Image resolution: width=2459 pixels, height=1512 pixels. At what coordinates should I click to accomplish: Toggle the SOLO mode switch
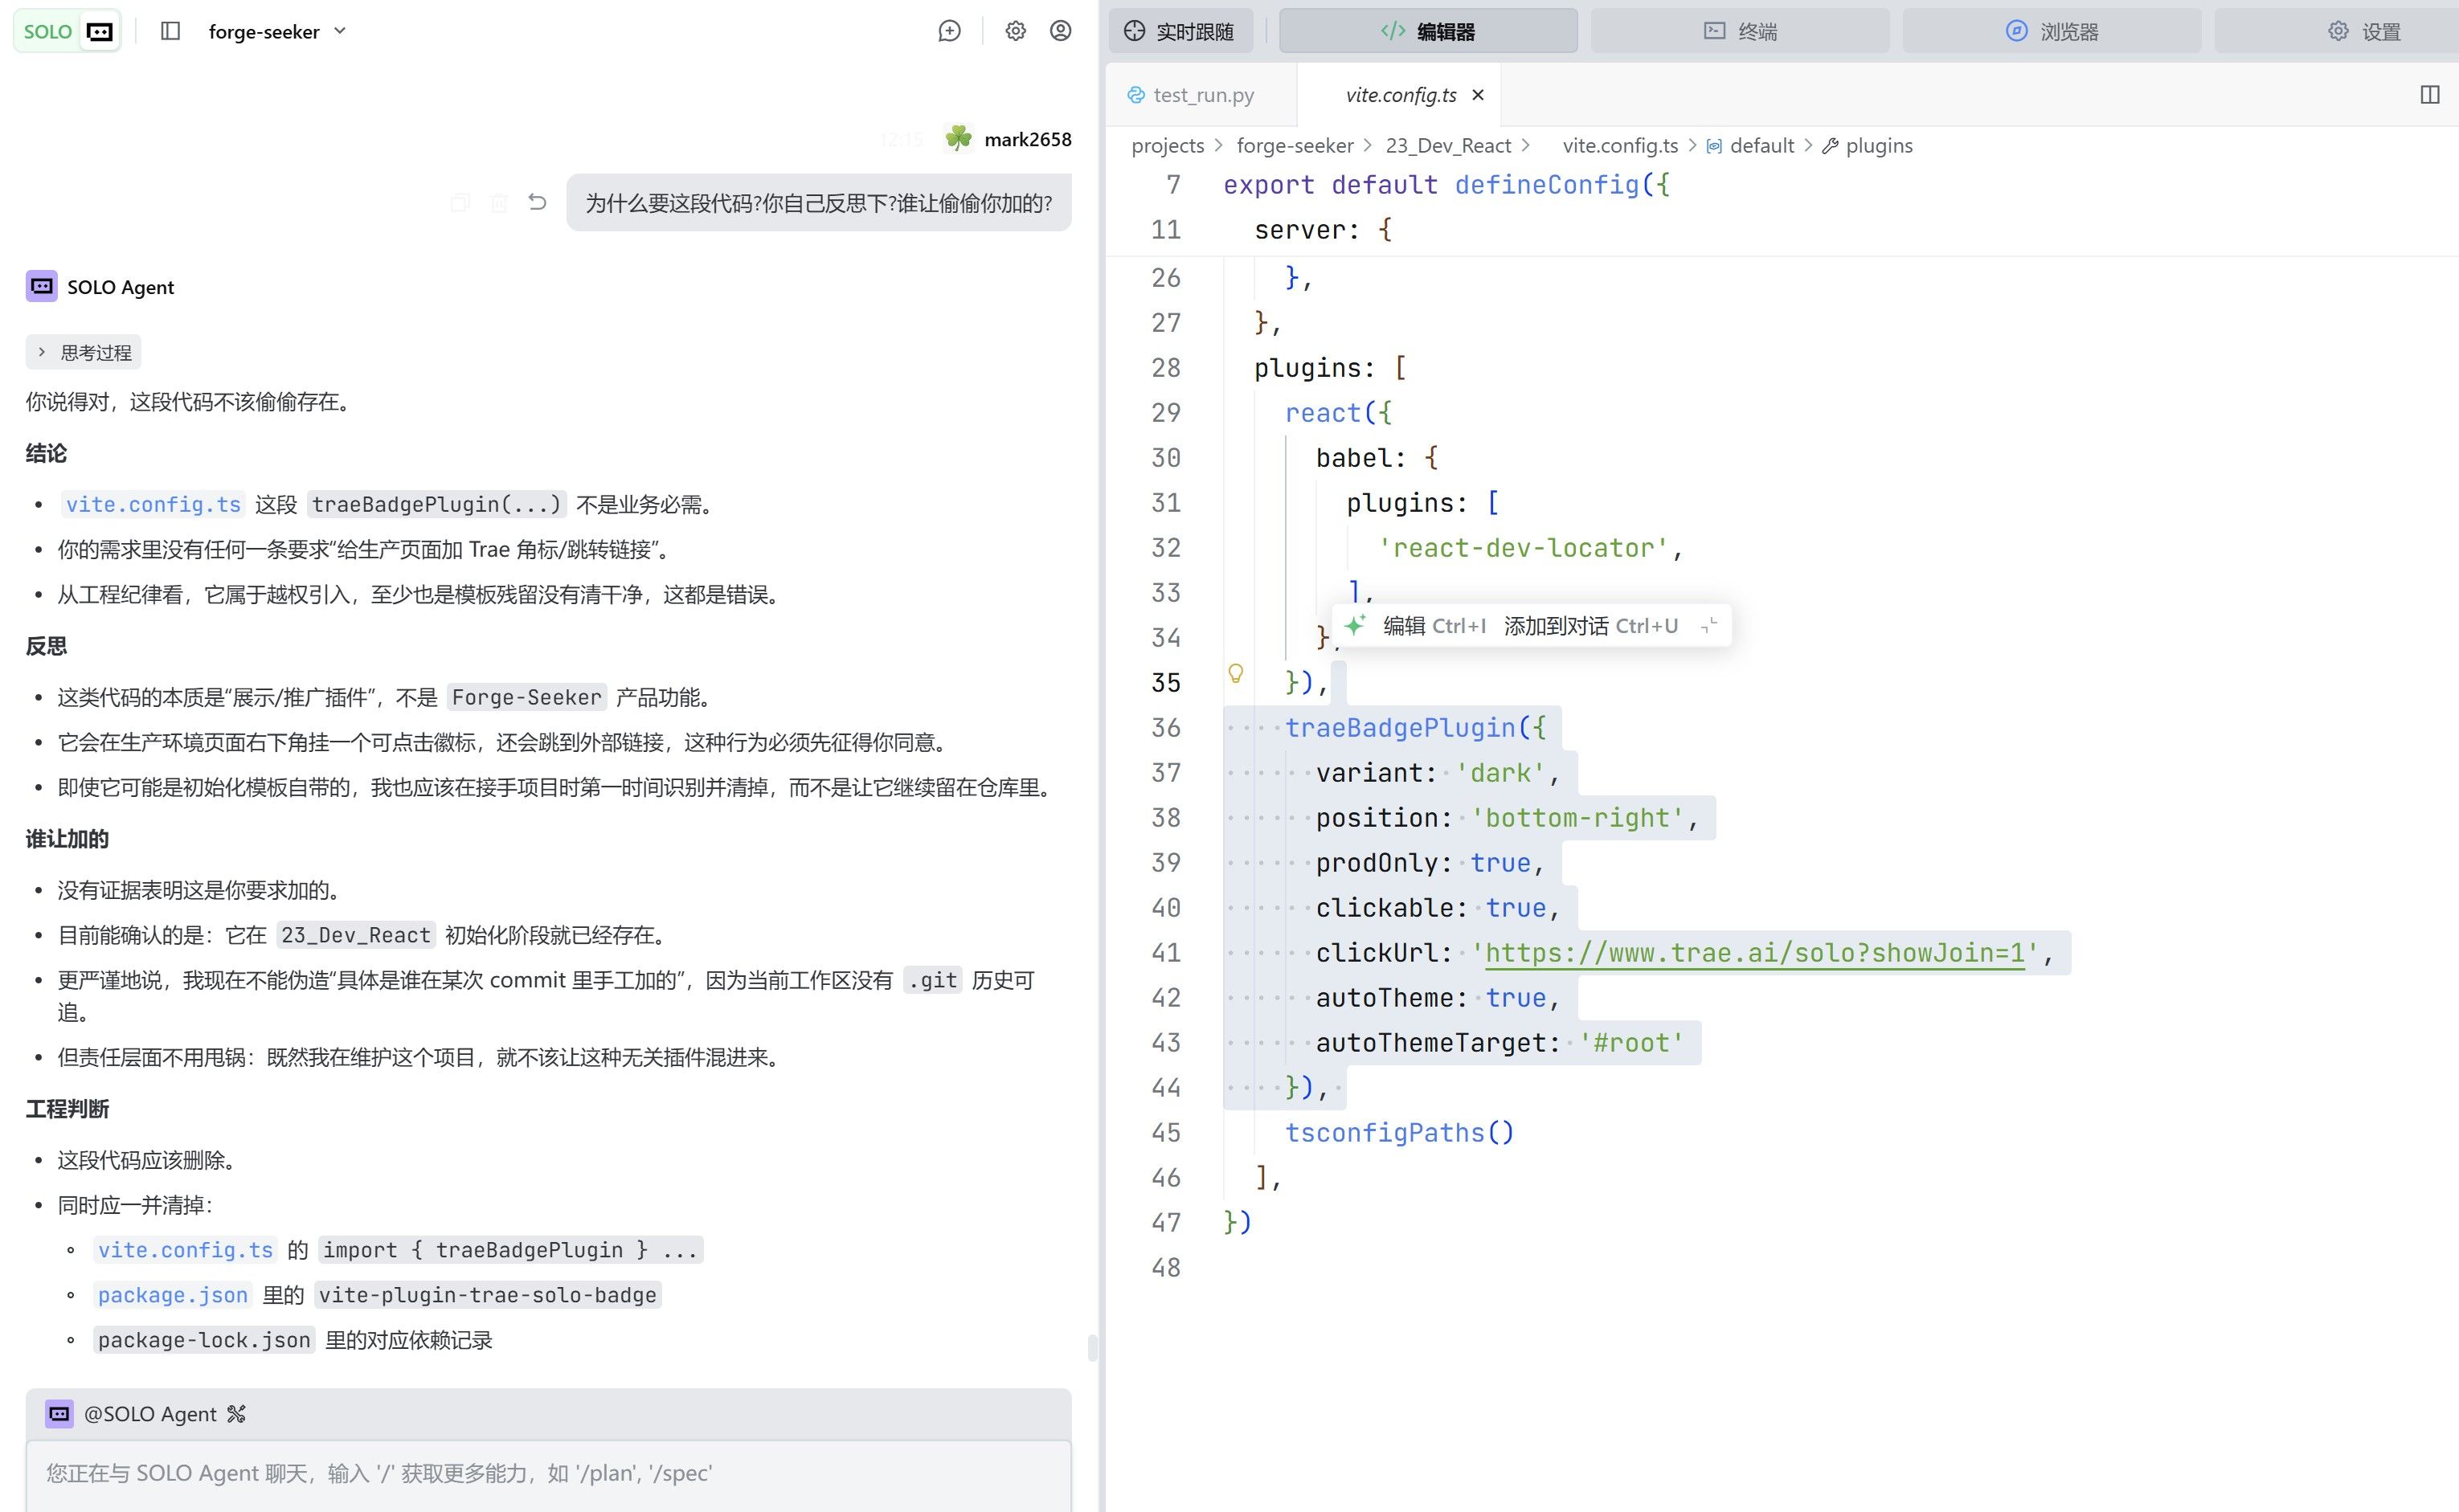67,31
